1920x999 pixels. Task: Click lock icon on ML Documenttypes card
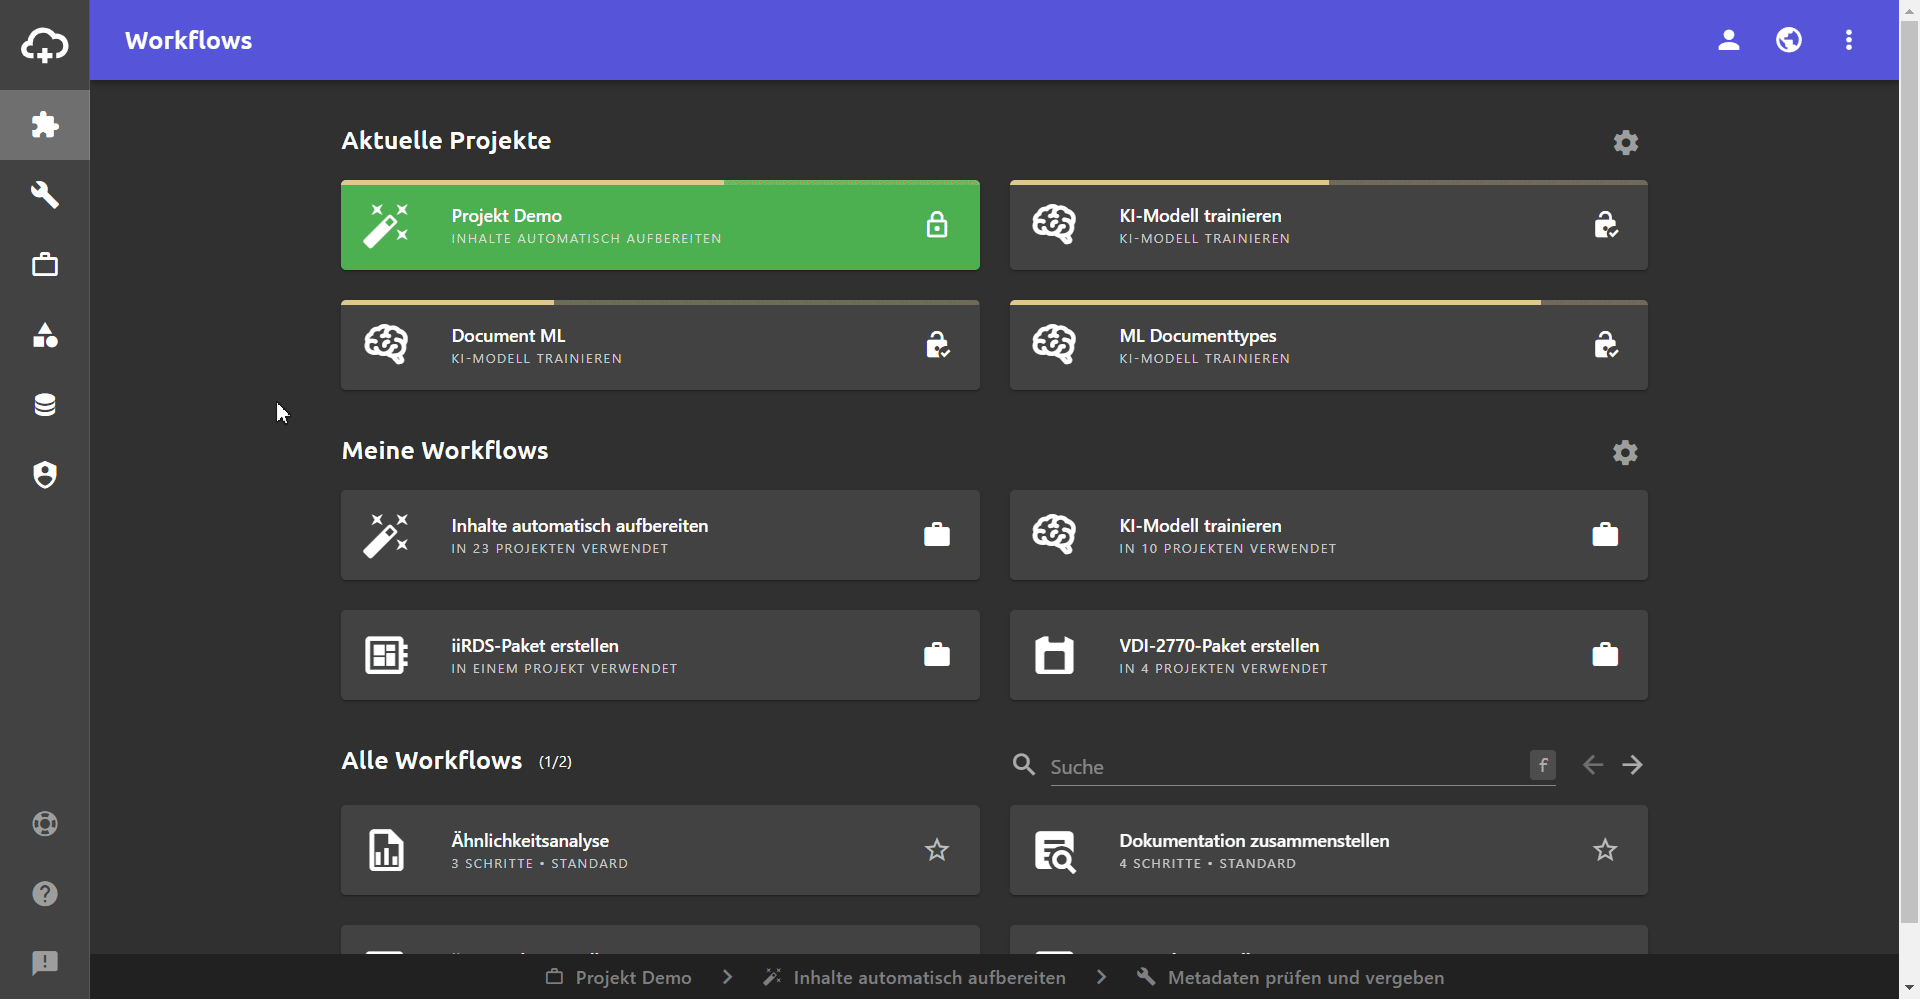1606,345
